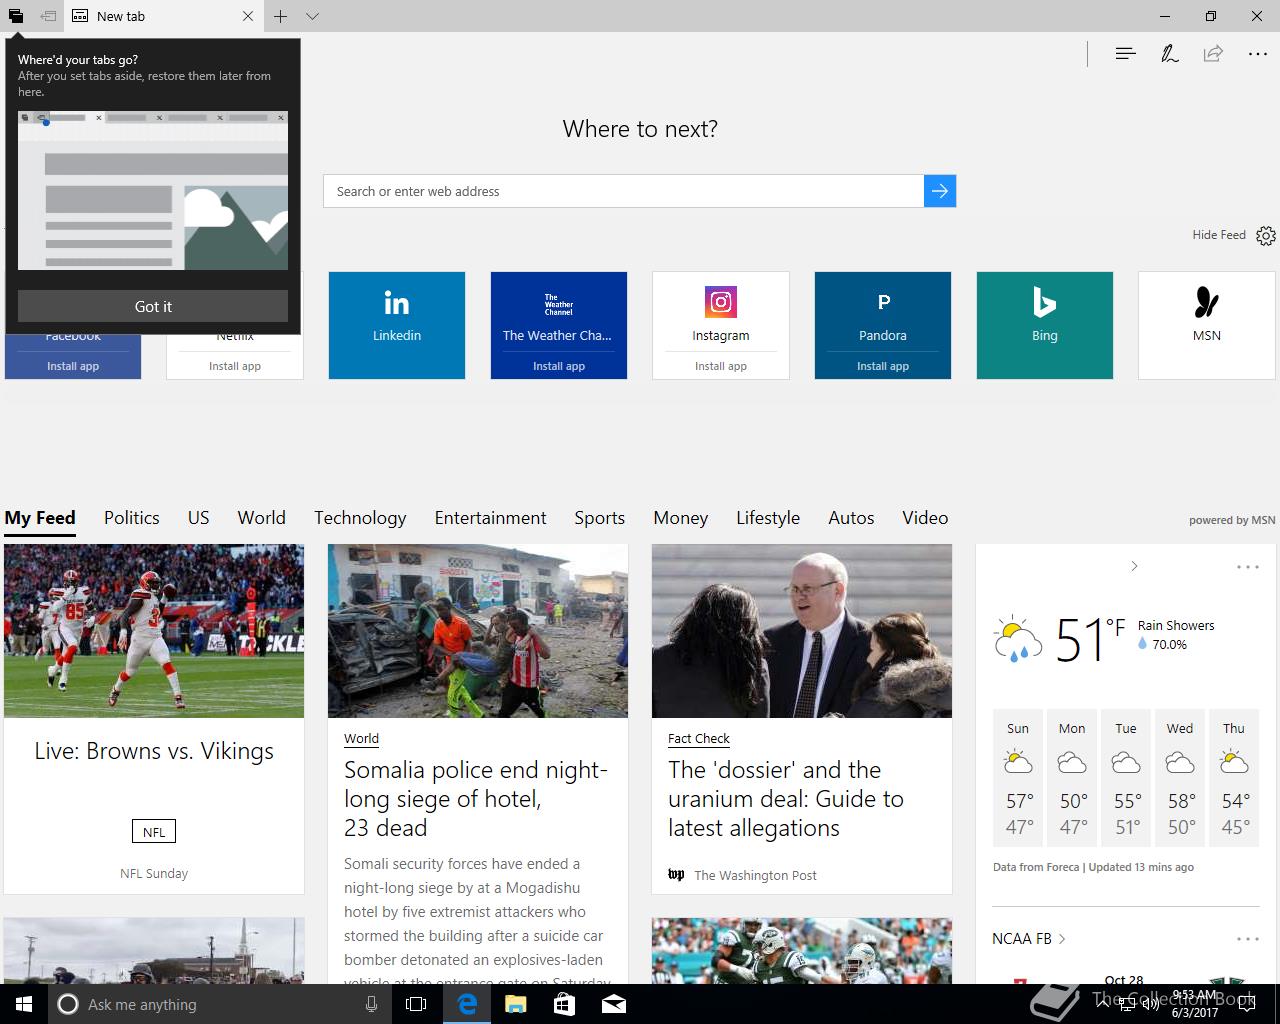The image size is (1280, 1024).
Task: Click the Cortana microphone icon
Action: pyautogui.click(x=371, y=1004)
